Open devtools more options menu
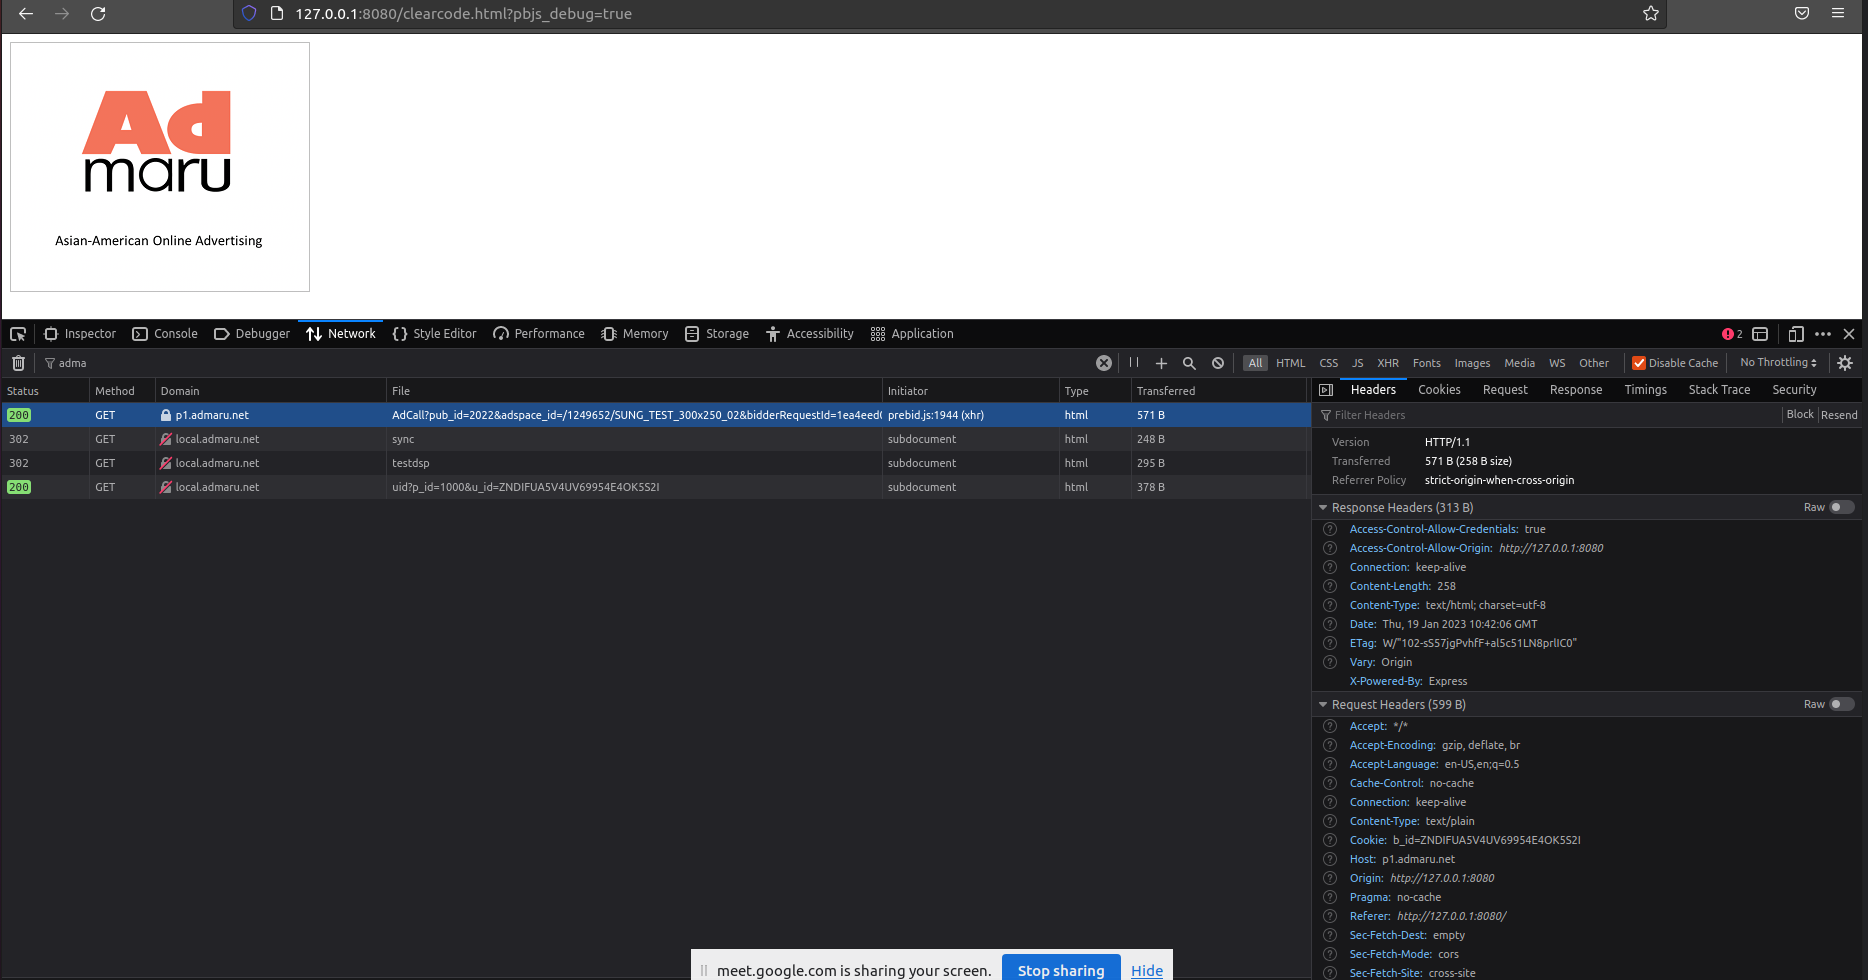 [x=1823, y=334]
